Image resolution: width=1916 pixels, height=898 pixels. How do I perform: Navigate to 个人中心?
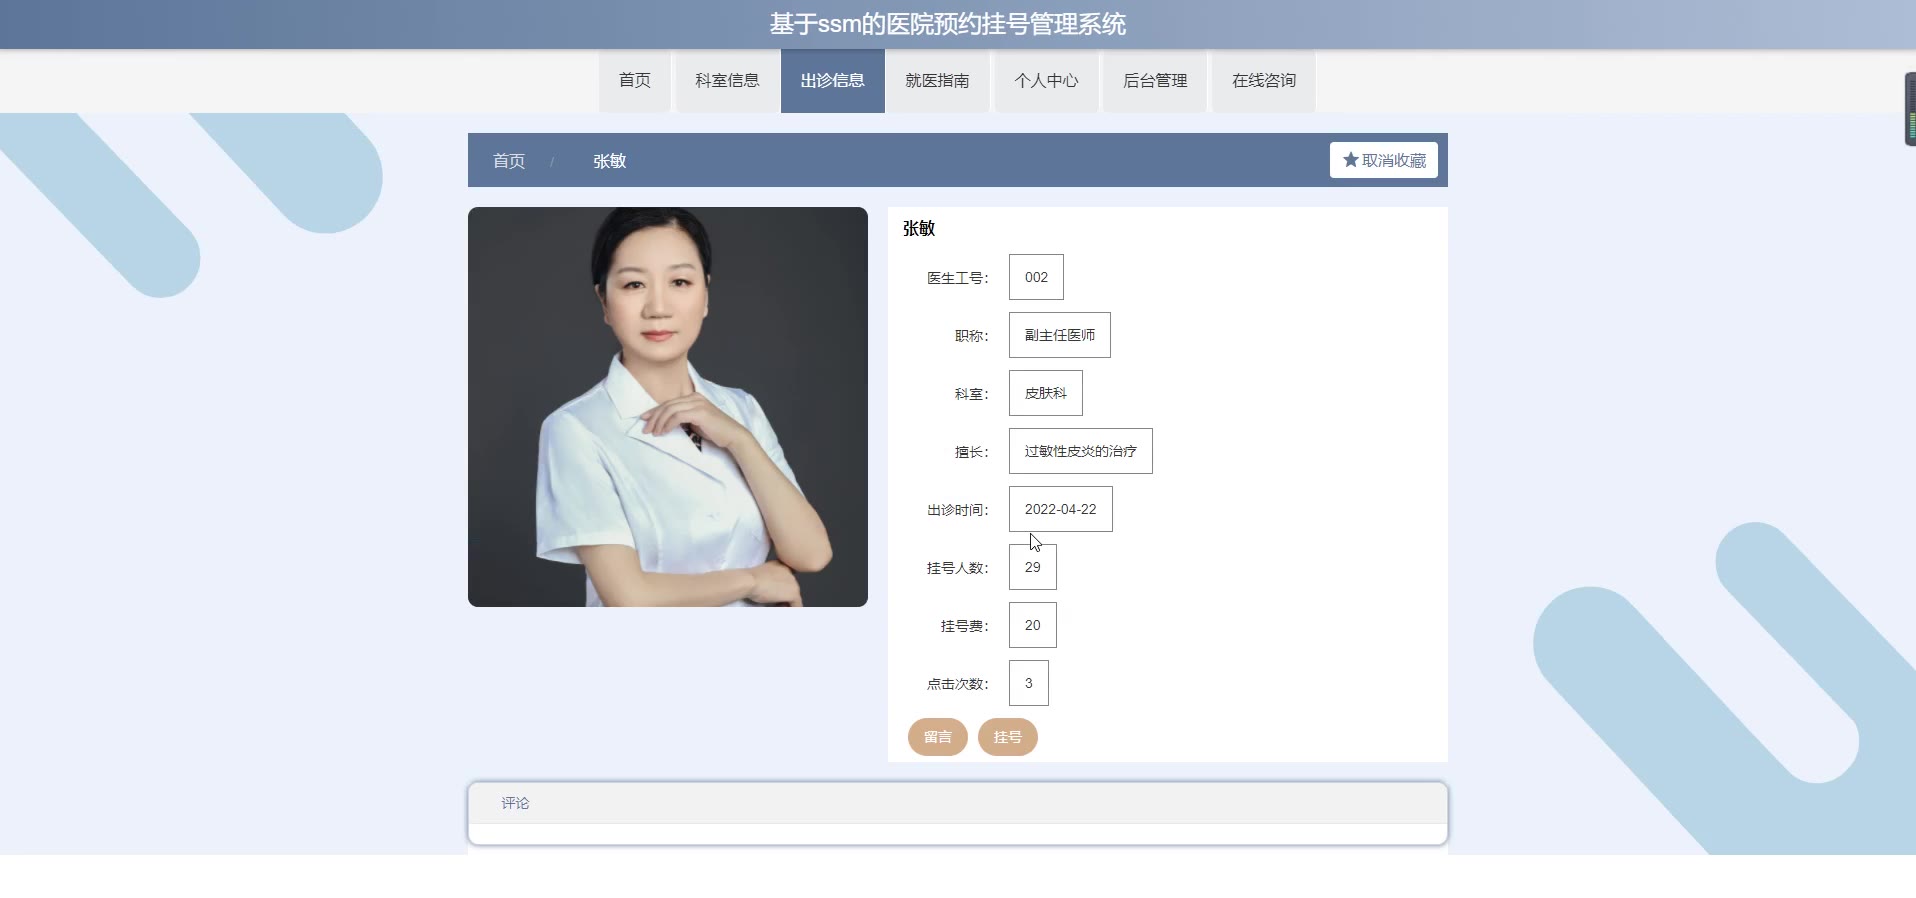1046,81
